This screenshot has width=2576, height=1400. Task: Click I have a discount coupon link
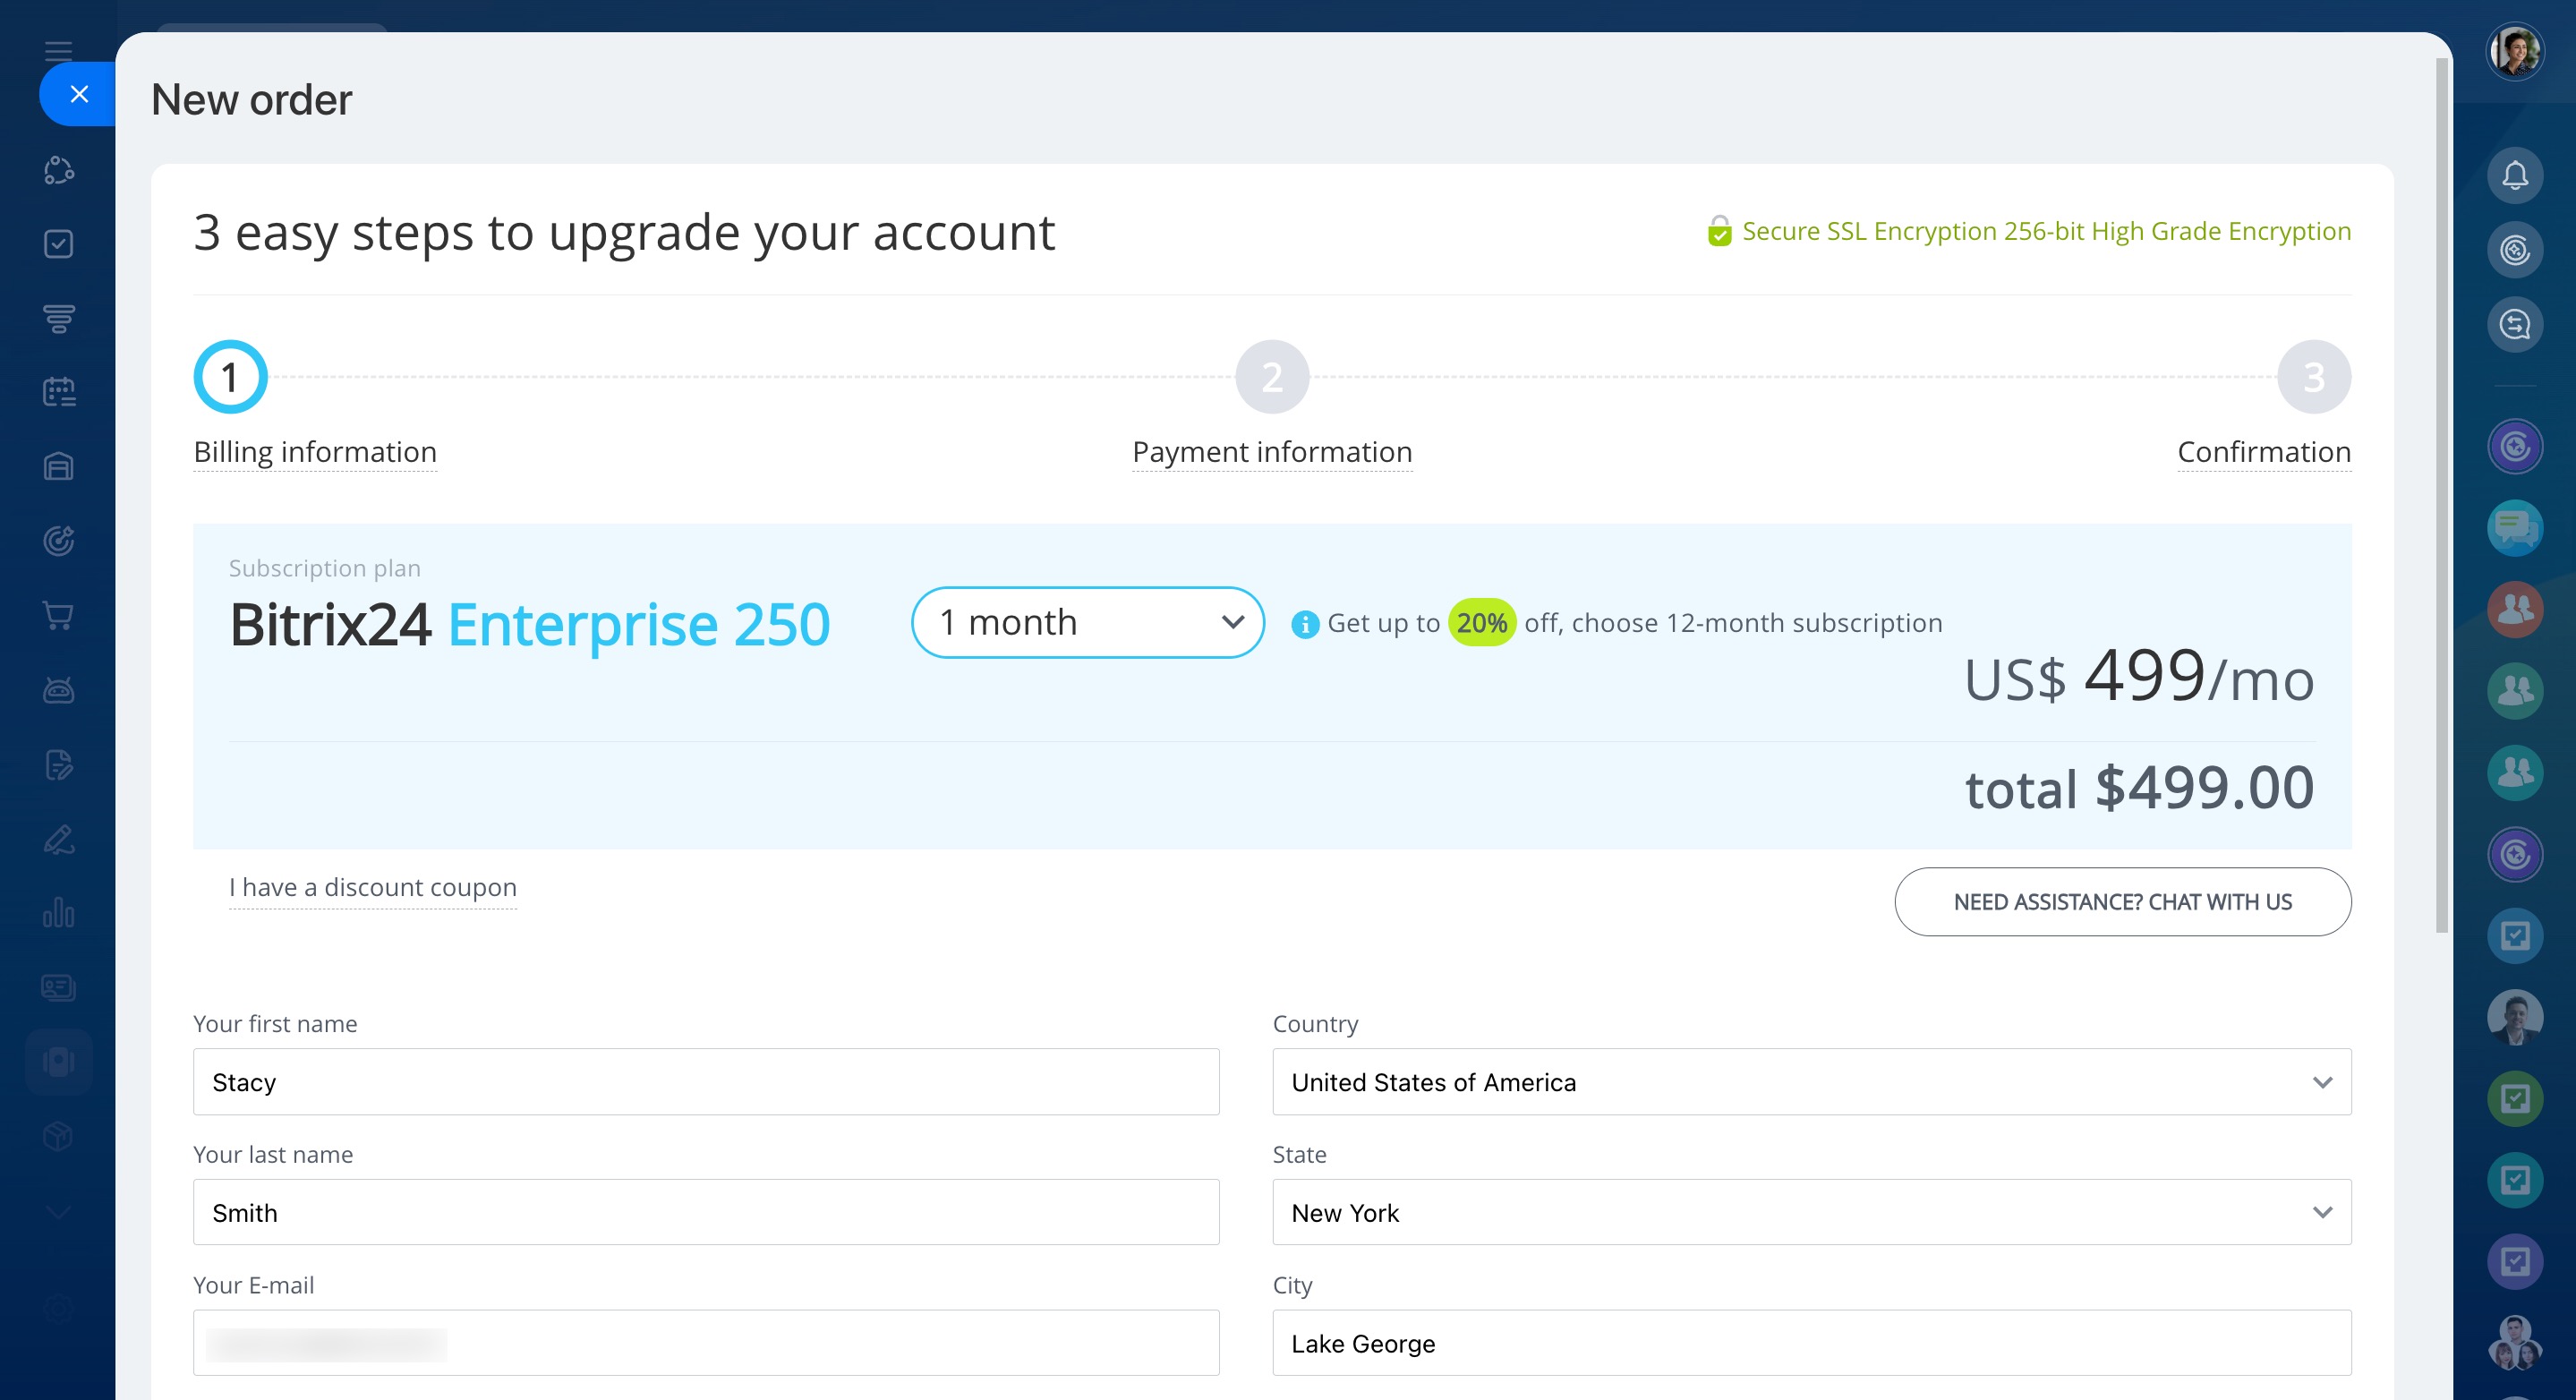(373, 887)
